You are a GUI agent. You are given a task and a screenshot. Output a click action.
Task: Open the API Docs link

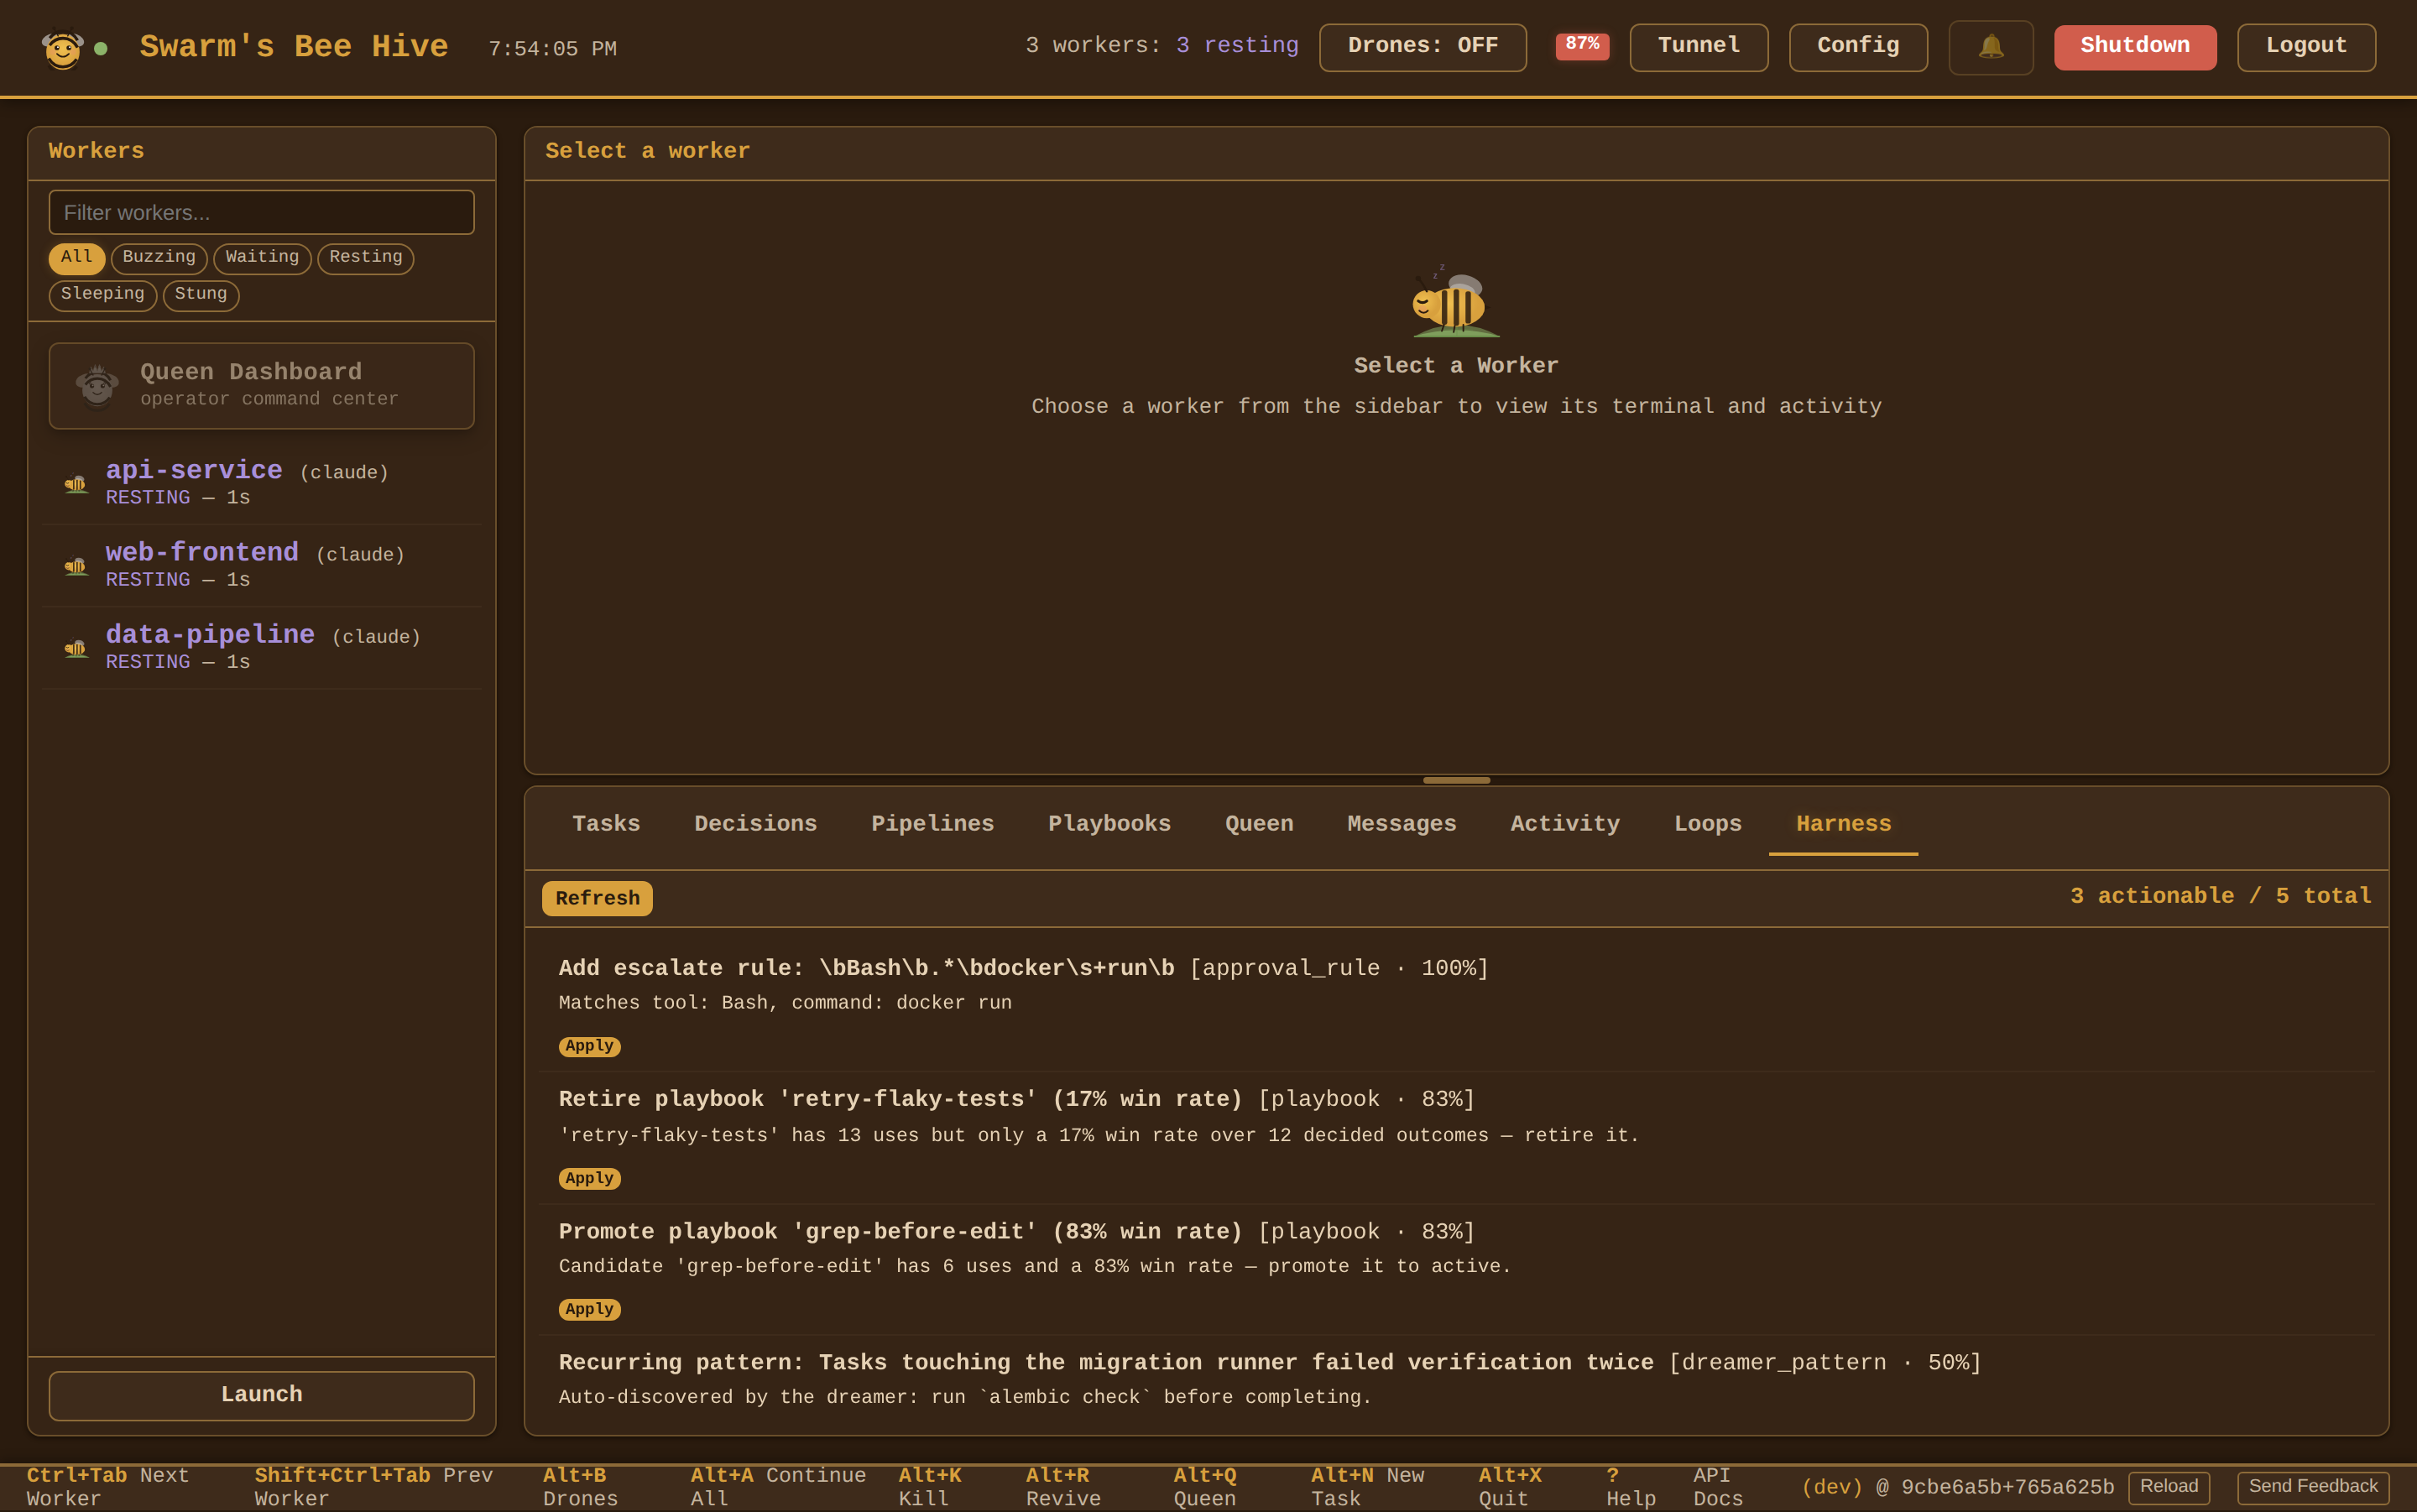[x=1718, y=1487]
